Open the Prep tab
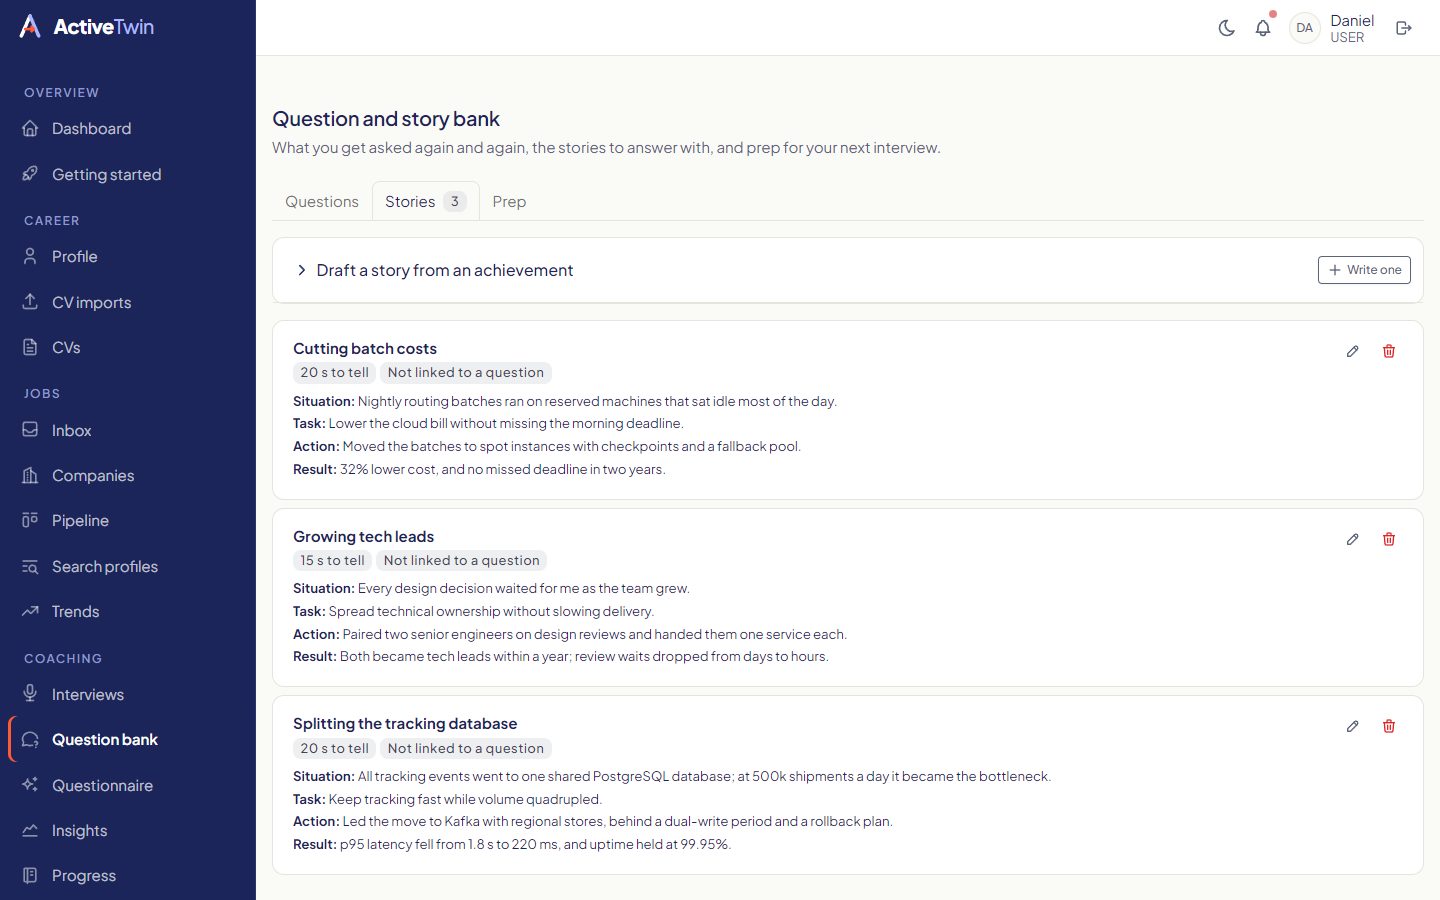 [509, 201]
